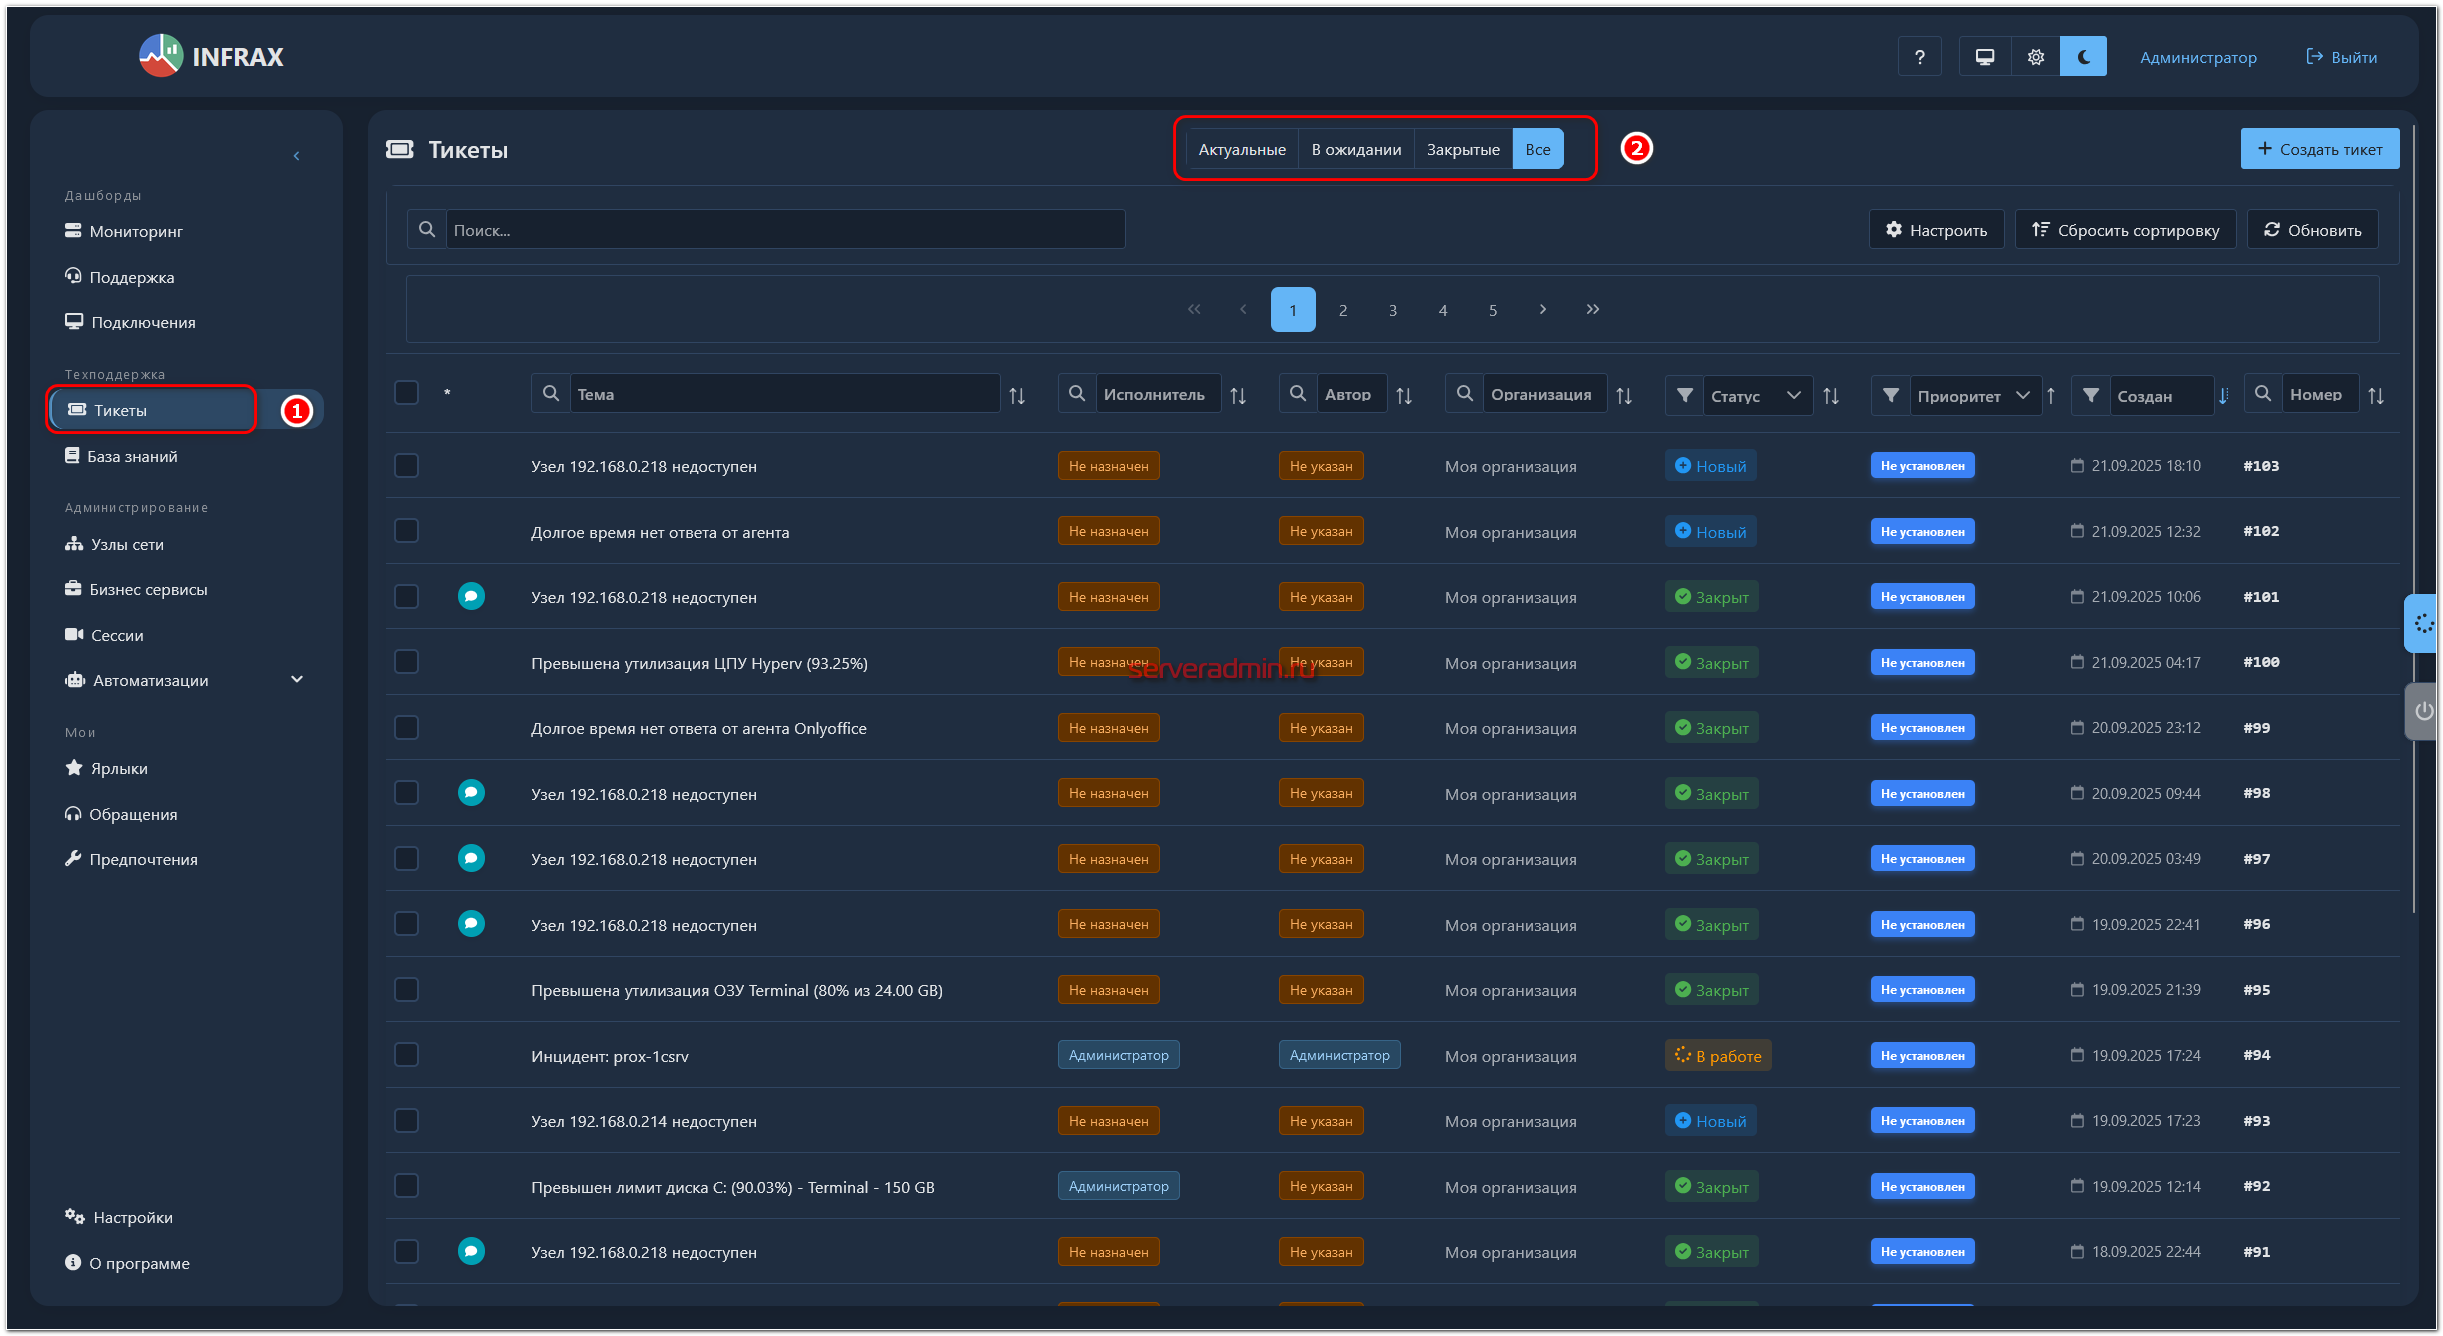Click filter funnel icon for Создан
Image resolution: width=2443 pixels, height=1336 pixels.
click(x=2091, y=395)
